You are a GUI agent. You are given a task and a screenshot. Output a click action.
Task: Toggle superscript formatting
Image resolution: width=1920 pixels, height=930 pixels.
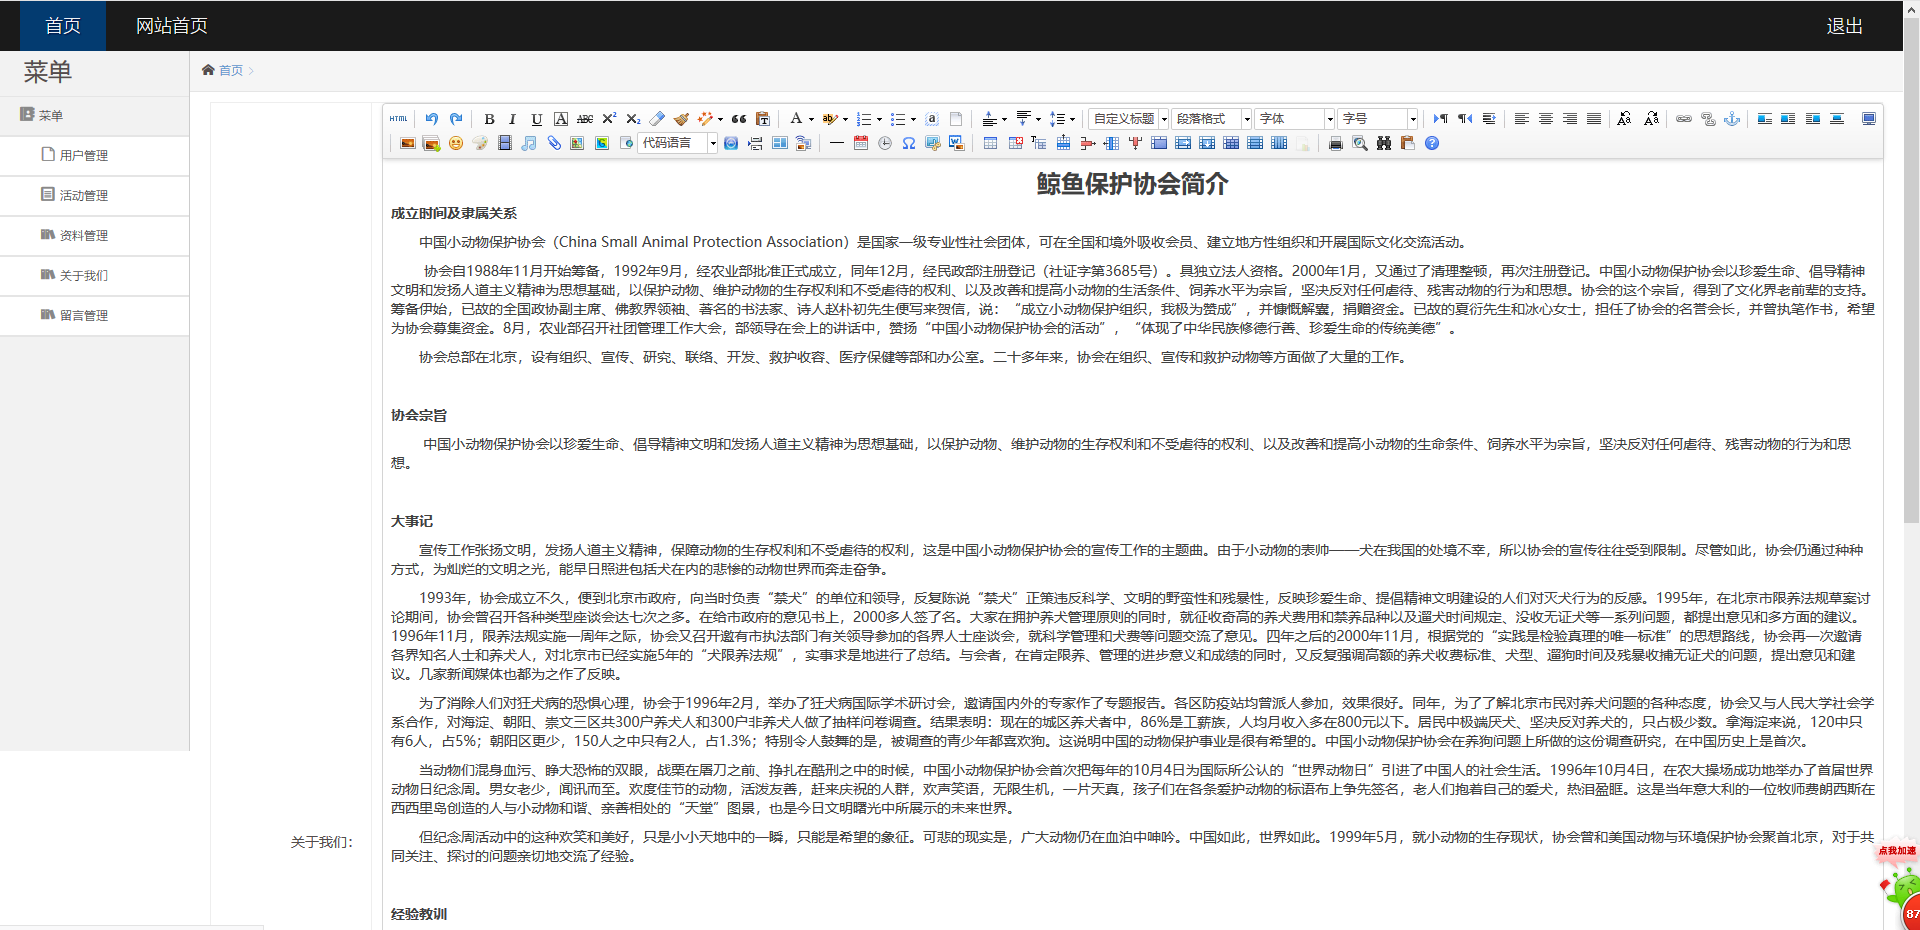point(609,119)
